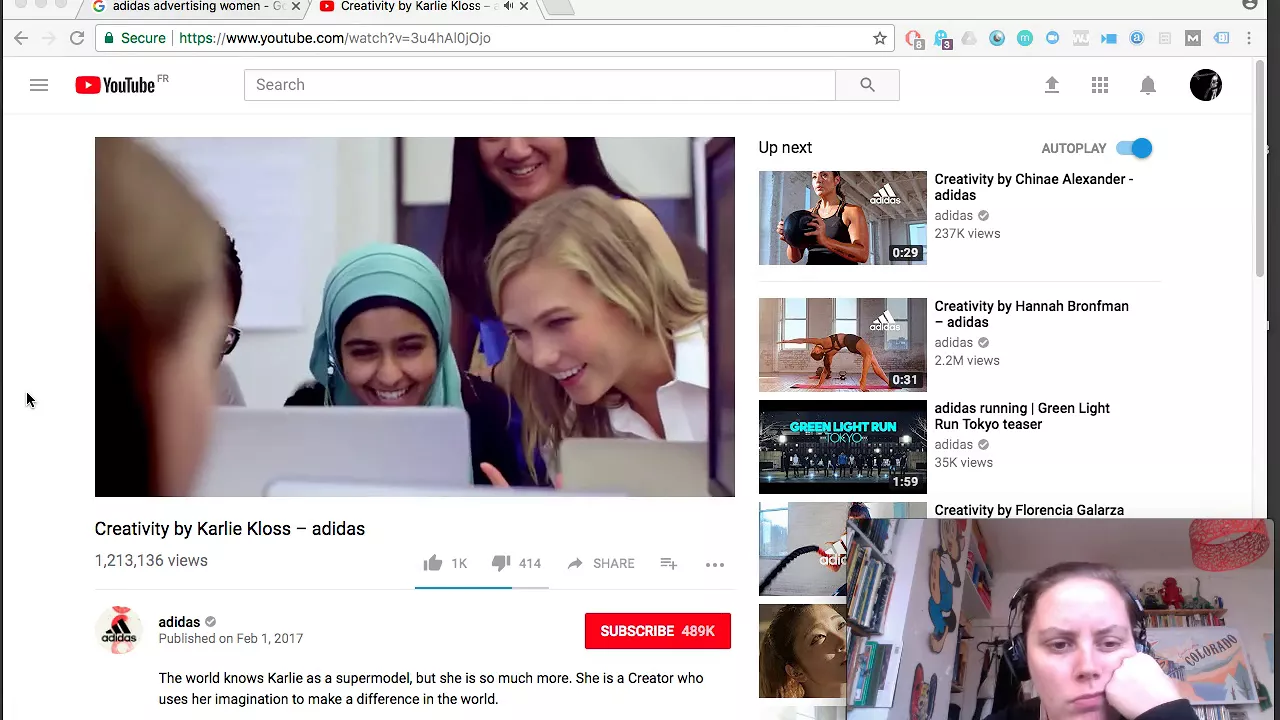Click the Subscribe 489K button
The width and height of the screenshot is (1280, 720).
click(658, 631)
